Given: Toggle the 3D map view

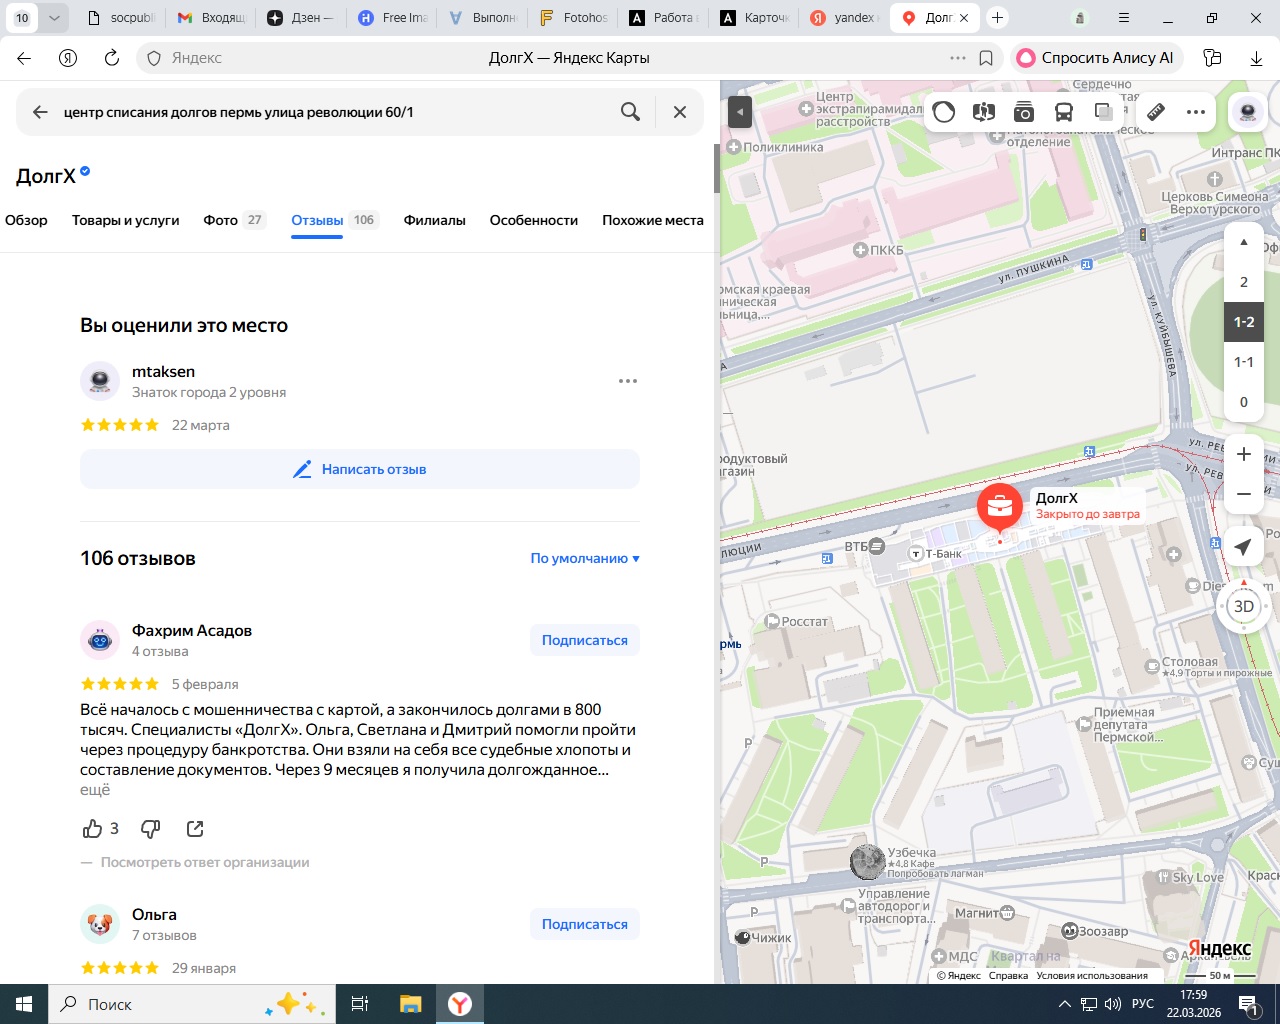Looking at the screenshot, I should point(1244,606).
